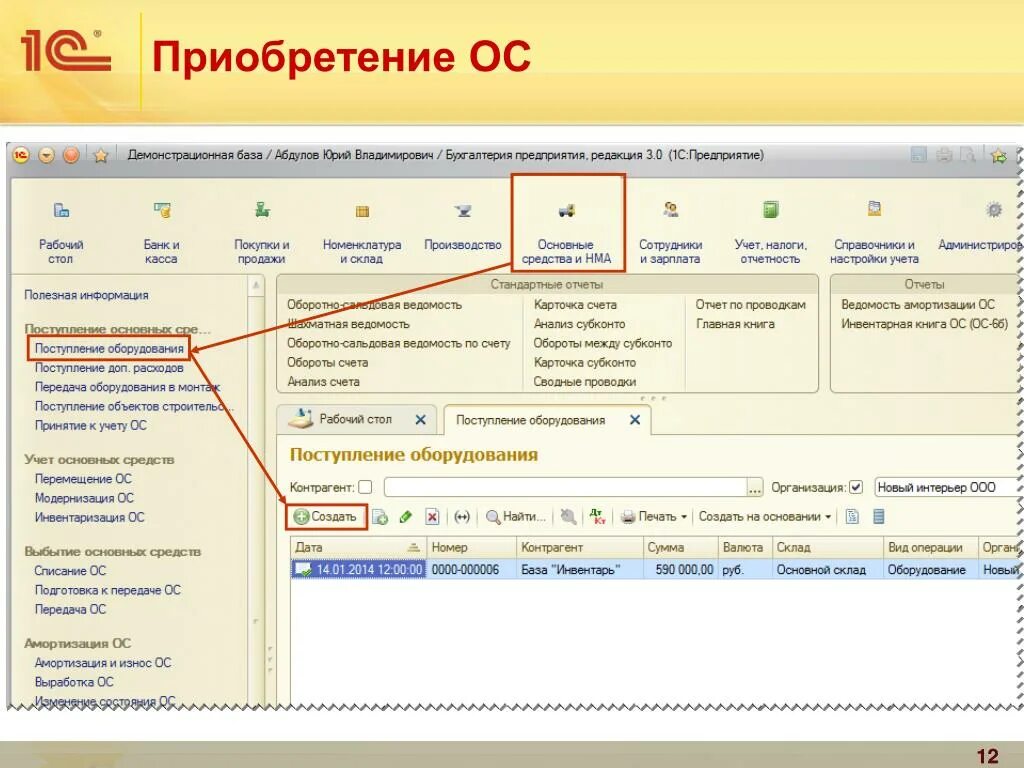Click the set period (↔) icon

click(x=462, y=517)
